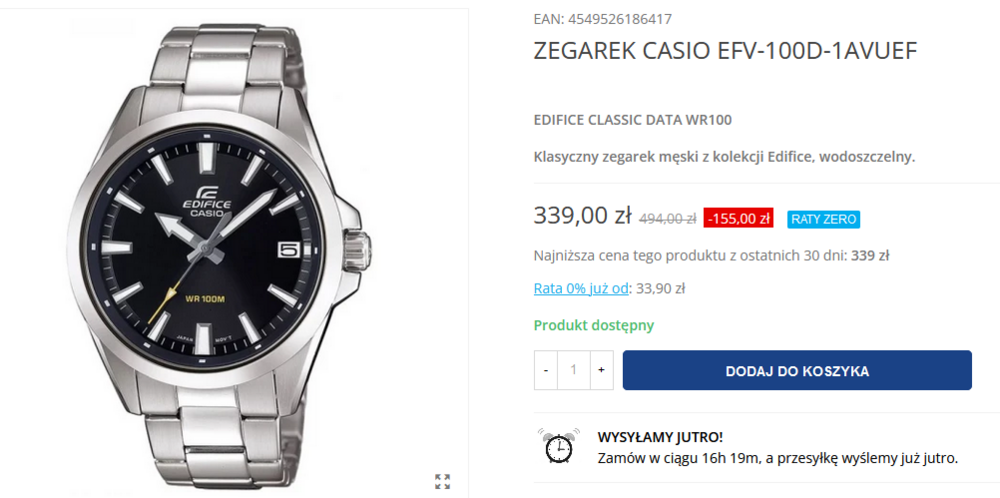Click the crossed-out 494,00 zł price
Viewport: 1000px width, 498px height.
tap(667, 219)
